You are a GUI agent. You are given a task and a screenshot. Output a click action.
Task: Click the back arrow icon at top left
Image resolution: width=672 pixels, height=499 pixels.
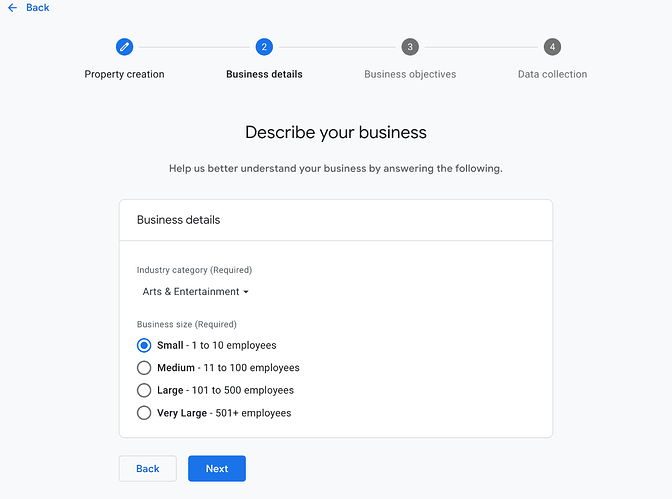[12, 8]
